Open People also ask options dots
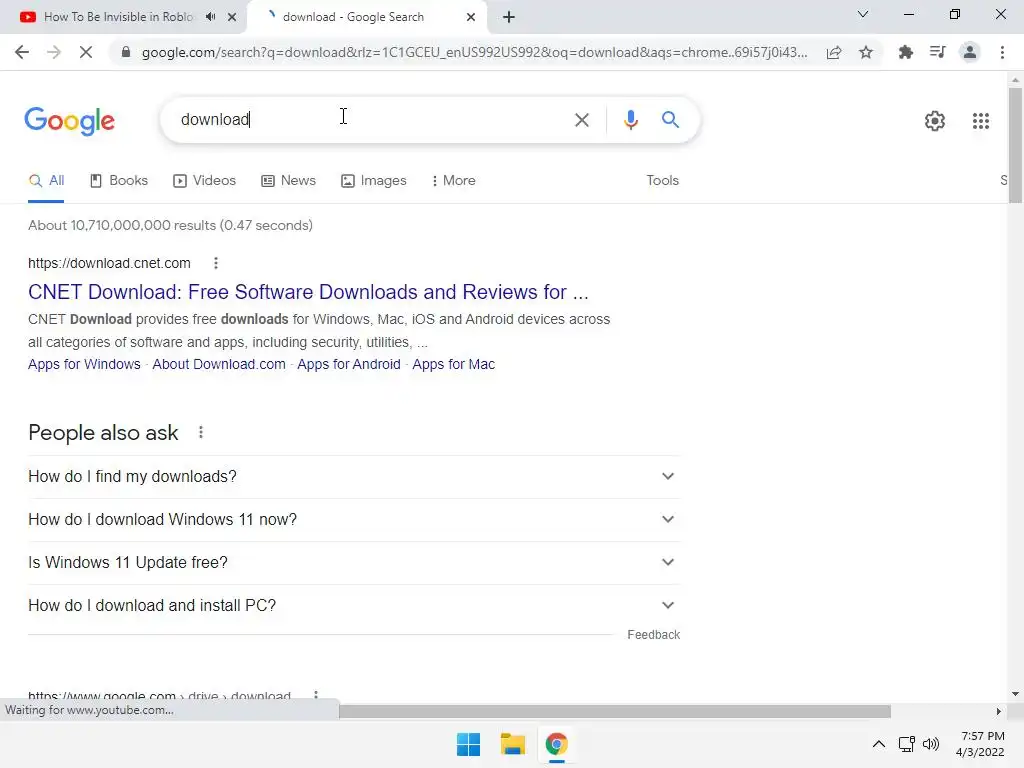Viewport: 1024px width, 768px height. click(201, 432)
